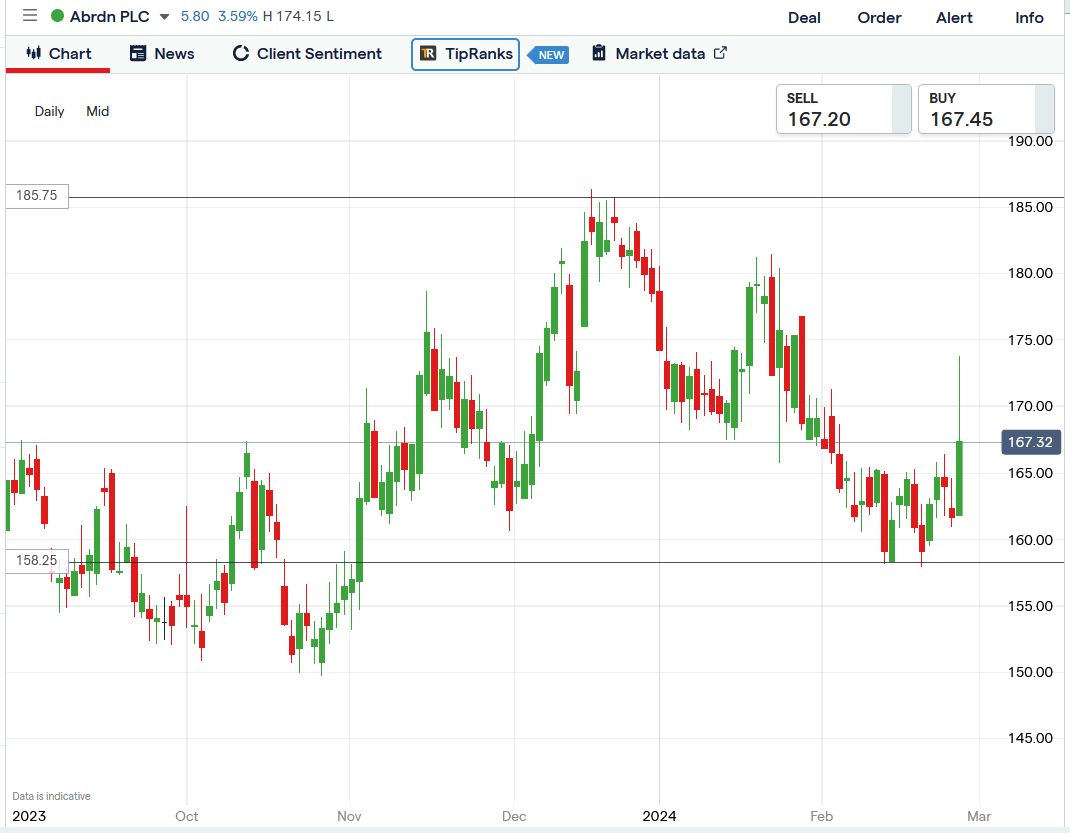Open the Order menu
This screenshot has height=833, width=1070.
[x=879, y=18]
